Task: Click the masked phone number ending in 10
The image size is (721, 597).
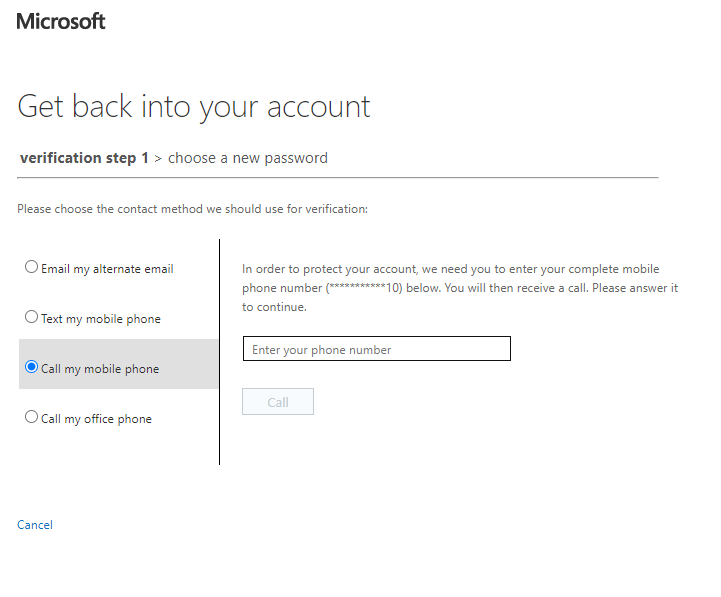Action: tap(364, 288)
